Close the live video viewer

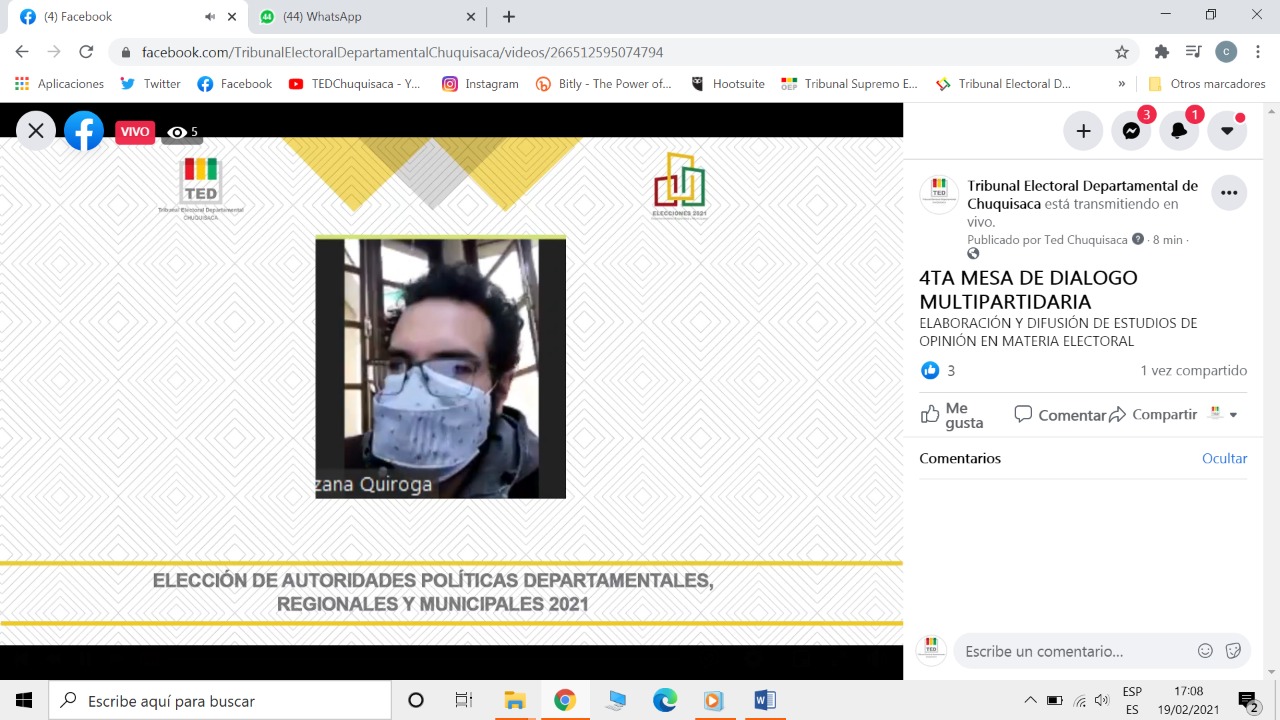[36, 131]
